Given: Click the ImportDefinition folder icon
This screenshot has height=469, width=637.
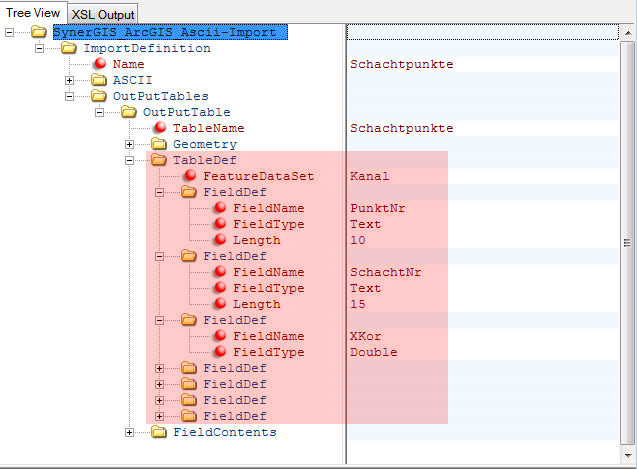Looking at the screenshot, I should click(69, 48).
